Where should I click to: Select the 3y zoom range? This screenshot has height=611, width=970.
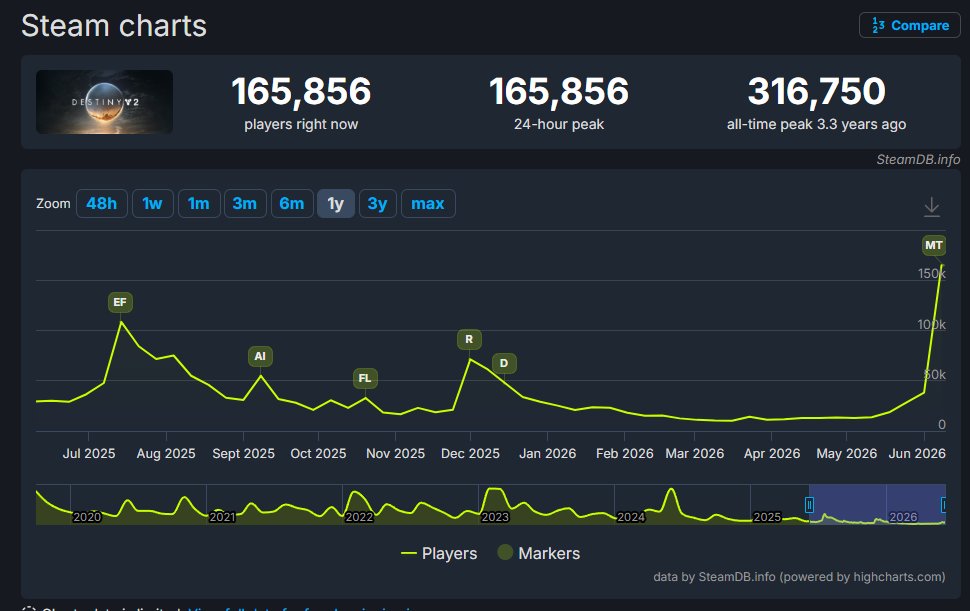point(377,203)
